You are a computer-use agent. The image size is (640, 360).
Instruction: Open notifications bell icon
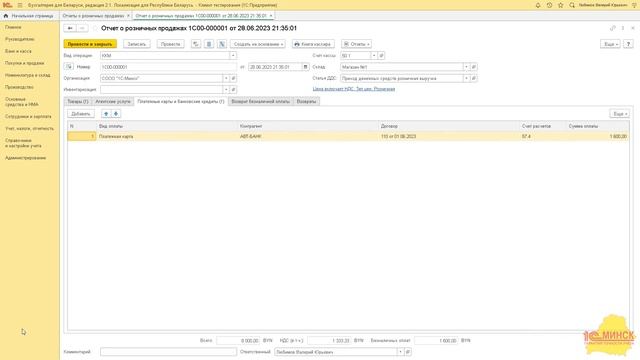point(538,5)
